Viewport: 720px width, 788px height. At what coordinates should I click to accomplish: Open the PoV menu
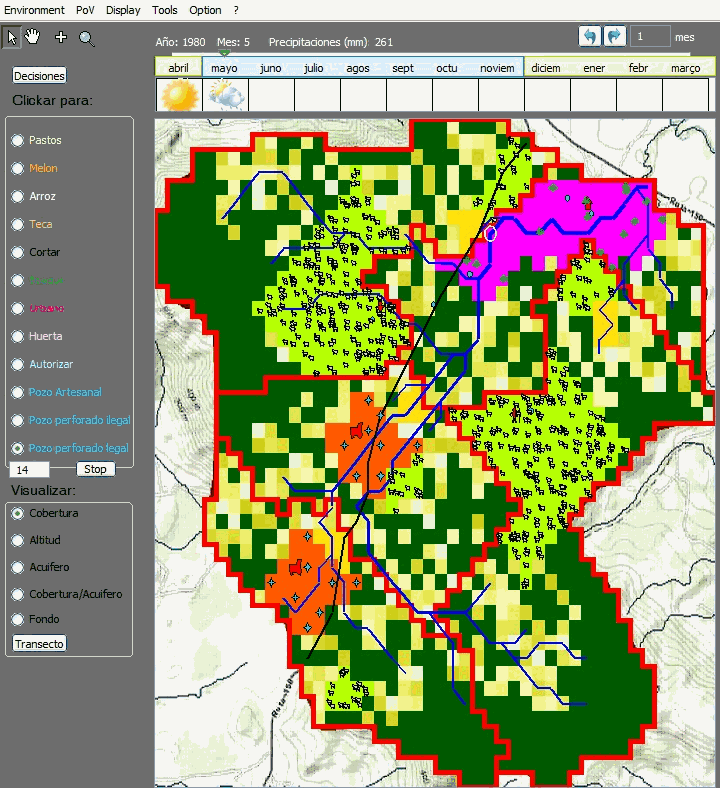coord(84,10)
